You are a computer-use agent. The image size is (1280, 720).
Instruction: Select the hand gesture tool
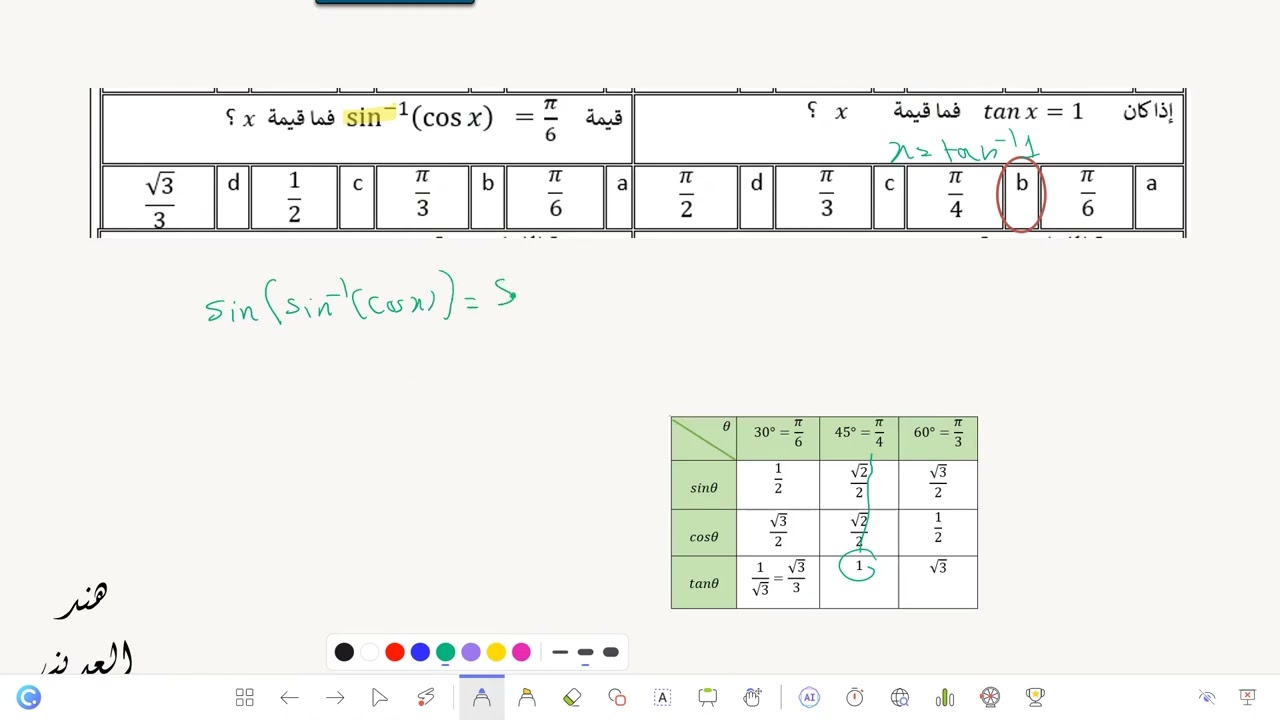pos(753,698)
